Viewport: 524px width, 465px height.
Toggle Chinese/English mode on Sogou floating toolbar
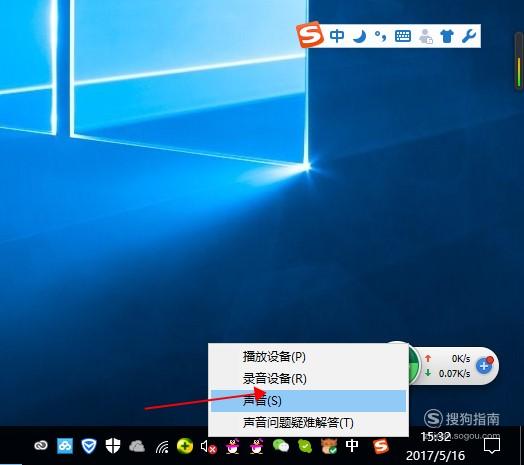337,36
